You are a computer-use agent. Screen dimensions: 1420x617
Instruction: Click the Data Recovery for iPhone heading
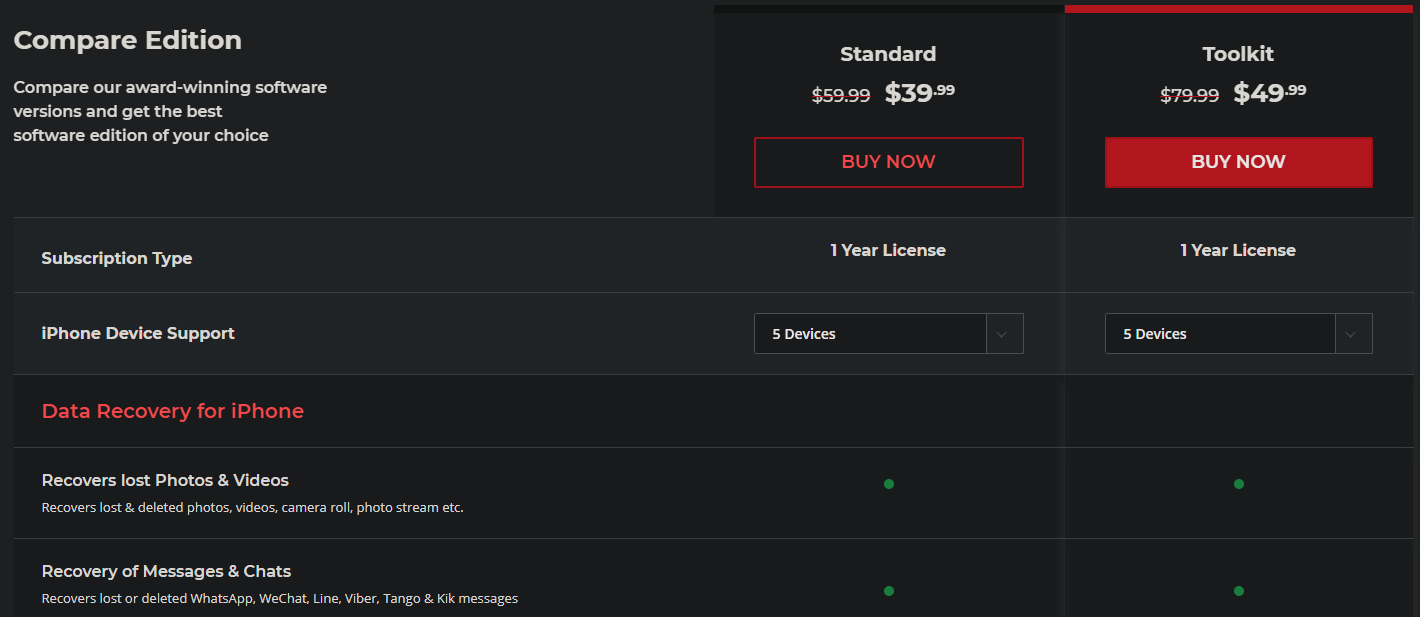(x=173, y=411)
